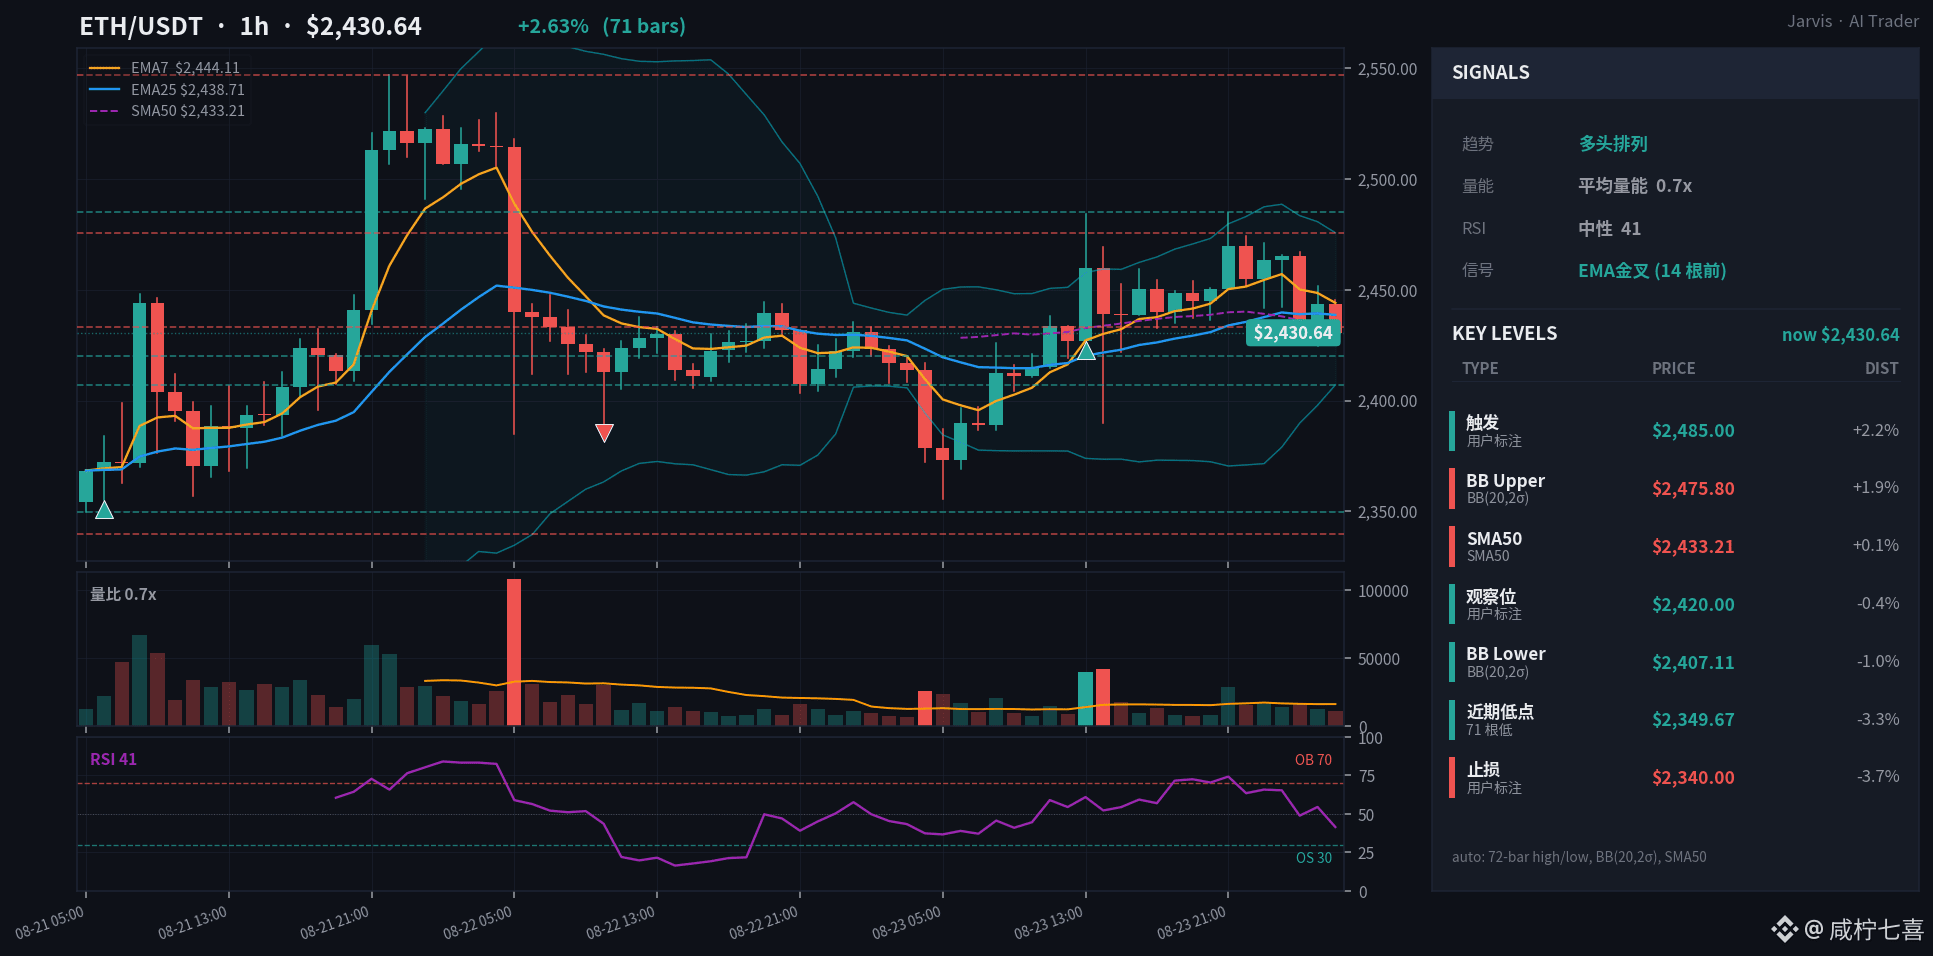Image resolution: width=1933 pixels, height=956 pixels.
Task: Click the green up-triangle marker near 08-21 05:00
Action: point(104,510)
